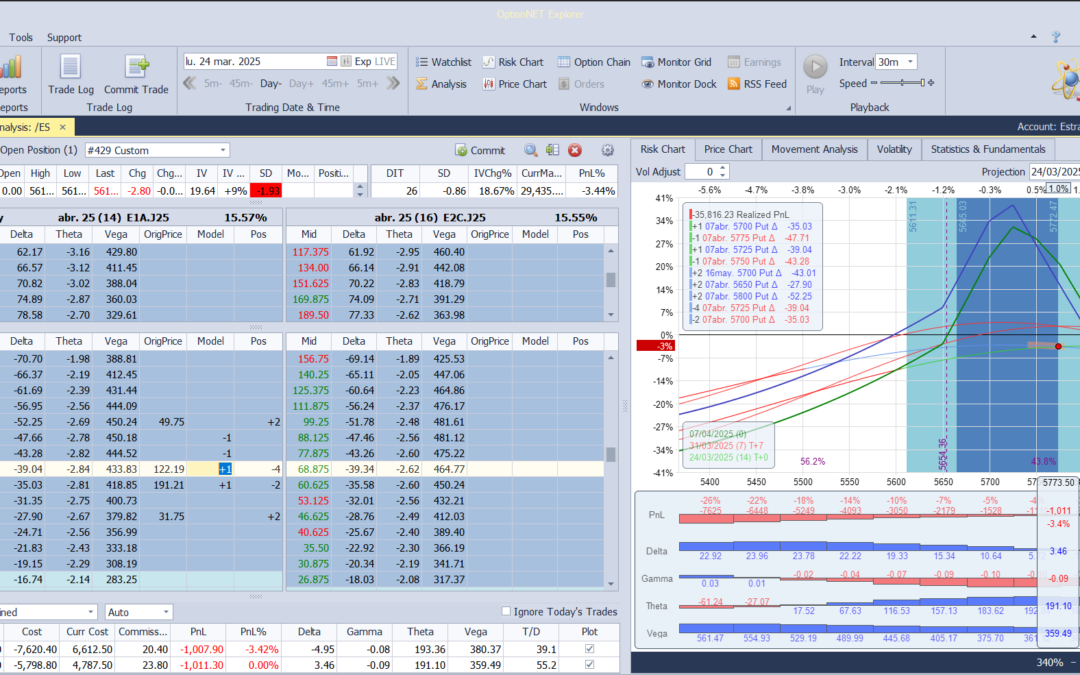1080x675 pixels.
Task: Open the Watchlist window
Action: click(444, 62)
